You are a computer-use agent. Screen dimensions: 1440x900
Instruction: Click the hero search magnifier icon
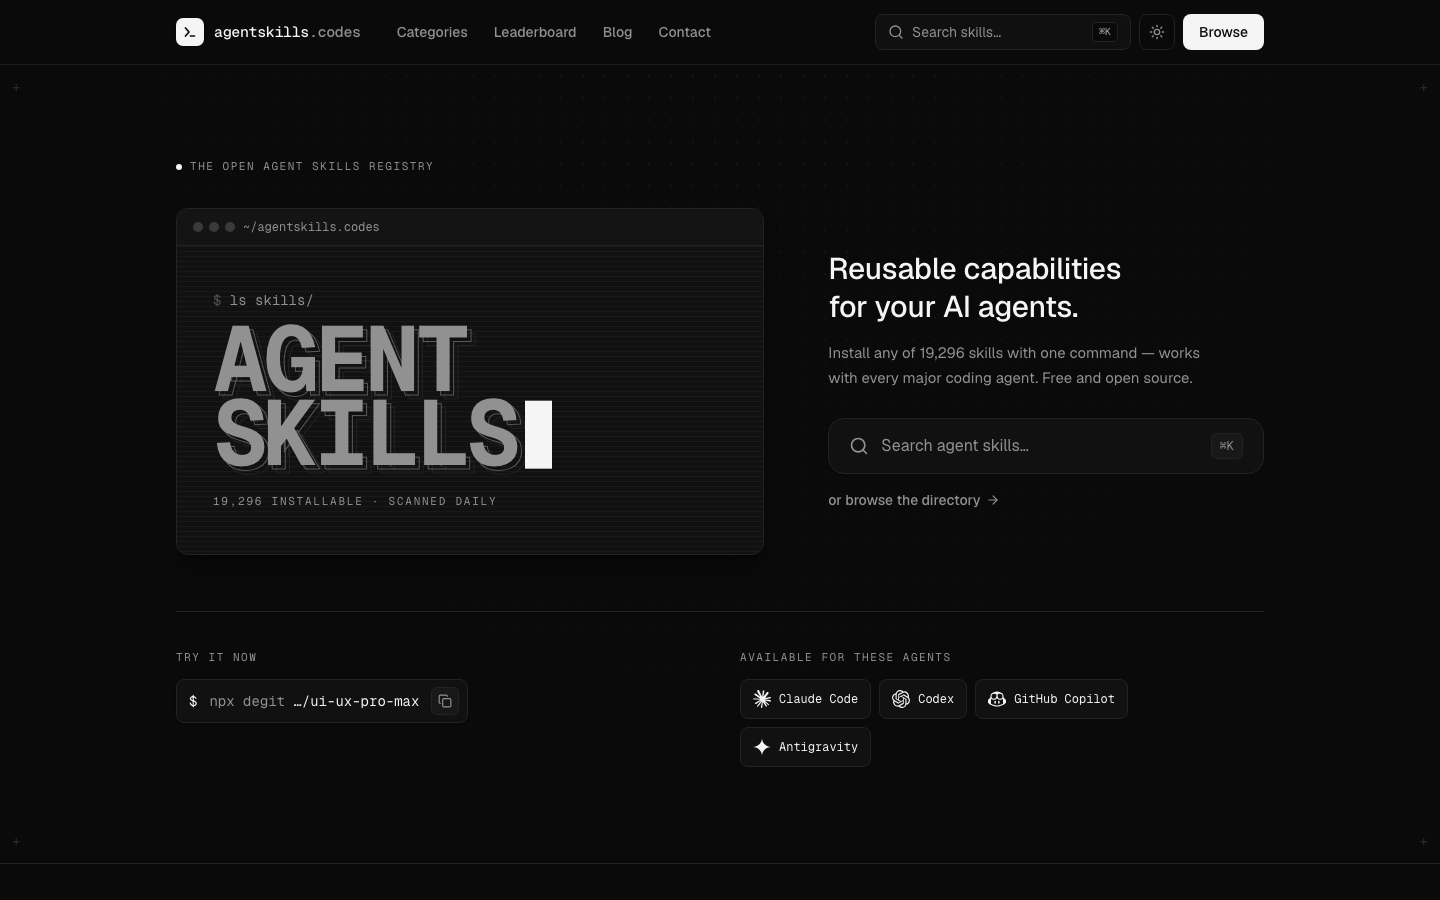pos(859,446)
